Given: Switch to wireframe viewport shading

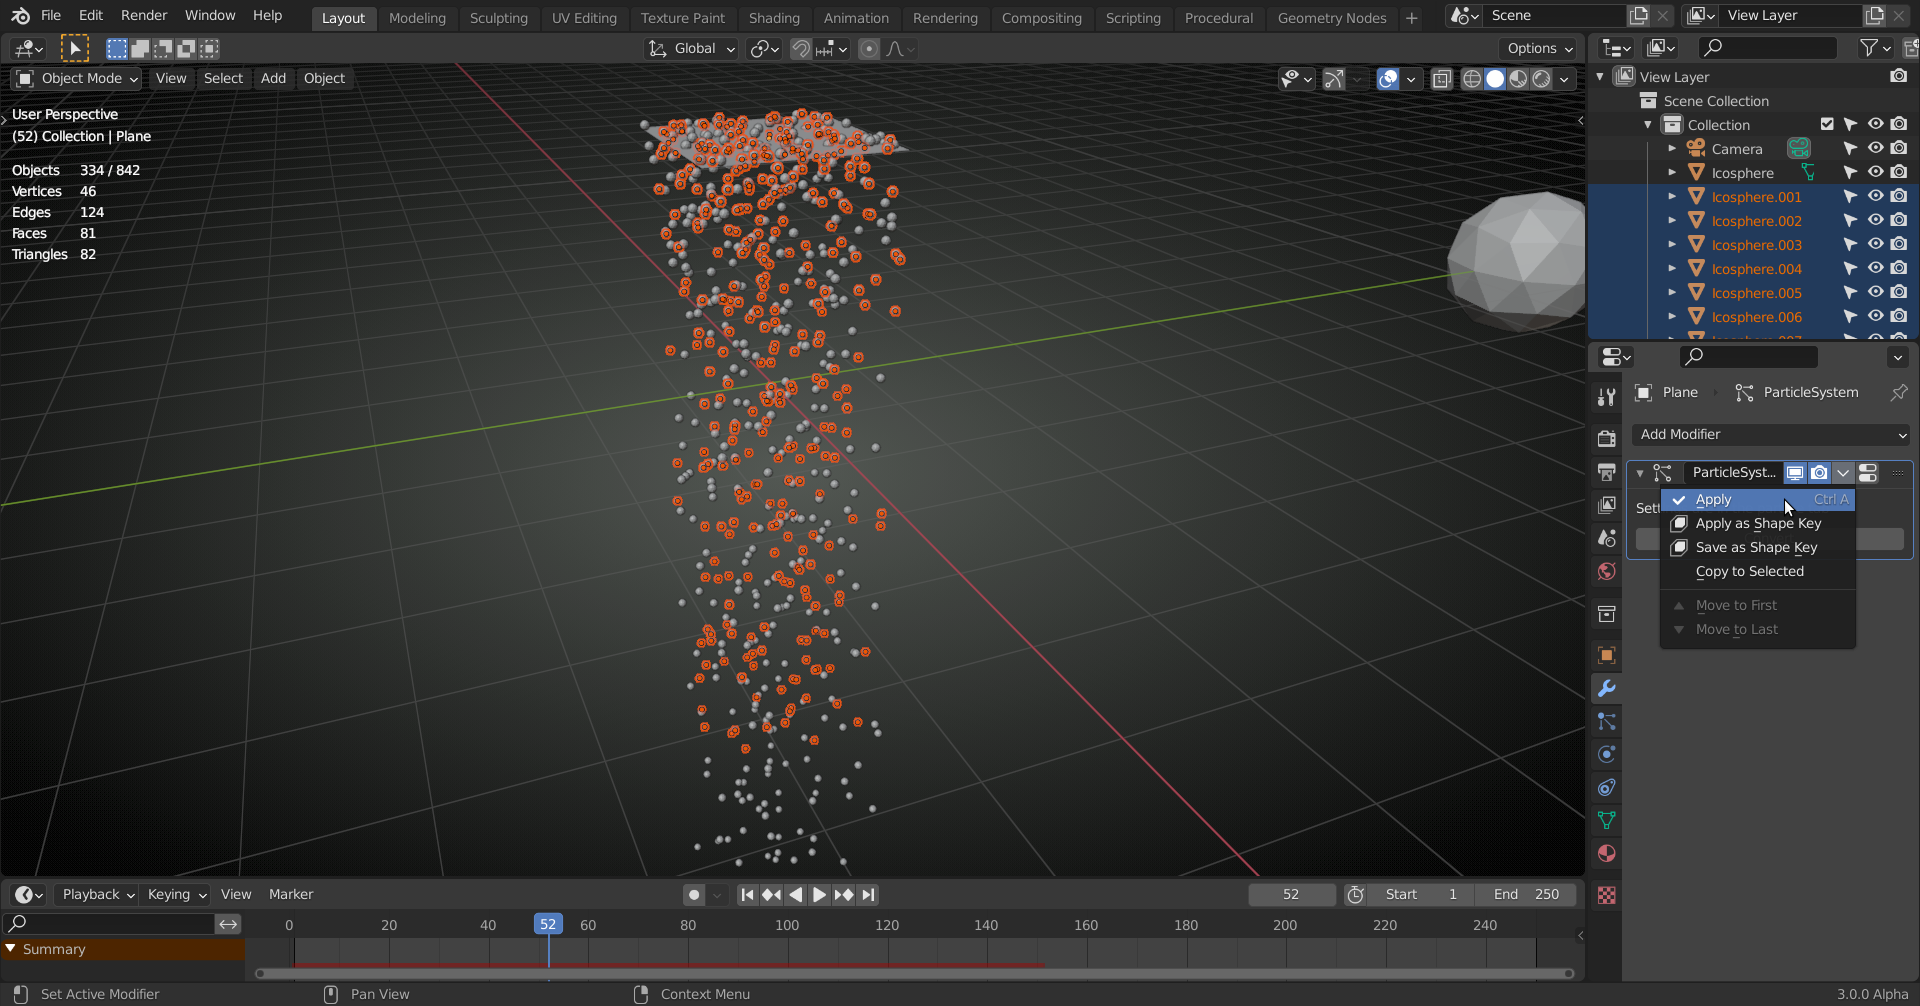Looking at the screenshot, I should [x=1472, y=79].
